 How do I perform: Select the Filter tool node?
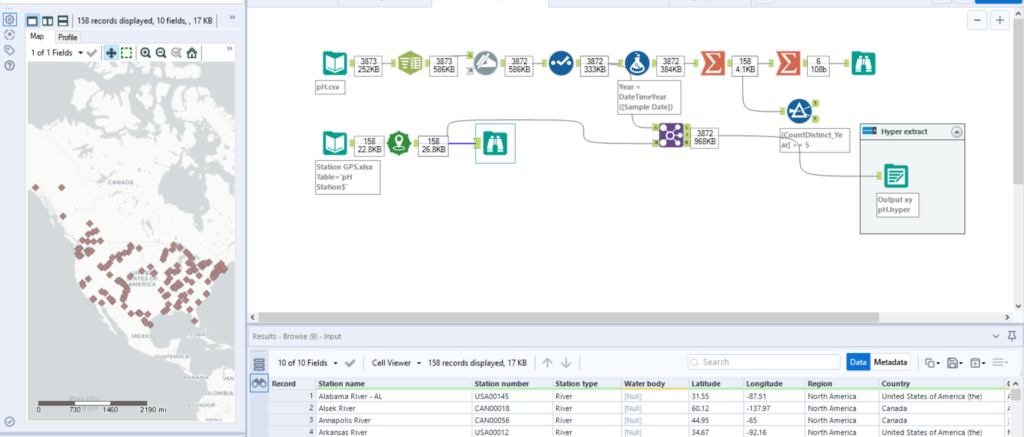(798, 111)
